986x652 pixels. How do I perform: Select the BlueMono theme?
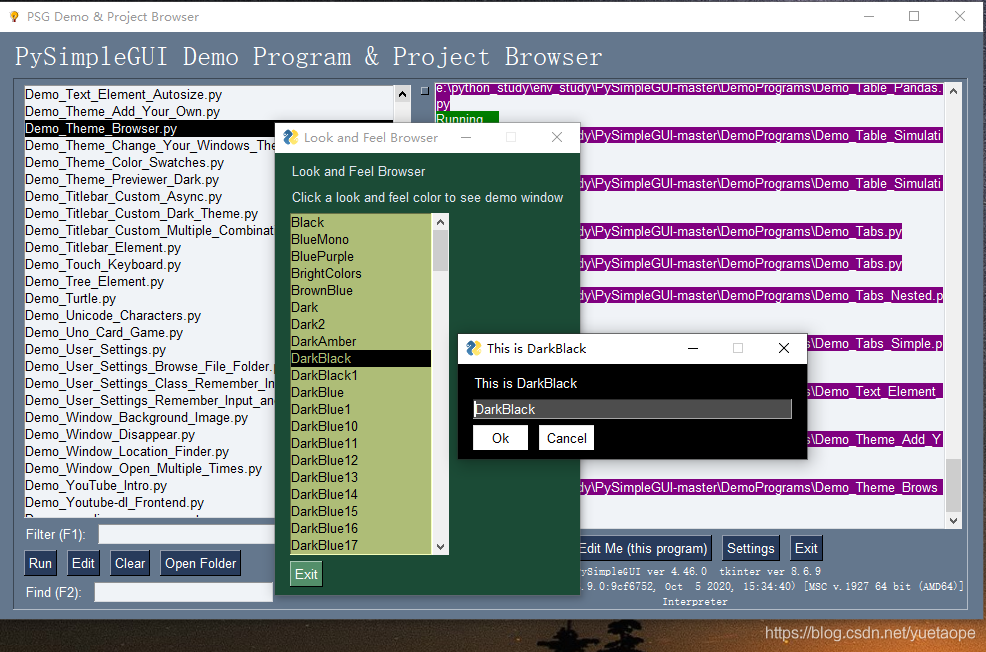360,240
